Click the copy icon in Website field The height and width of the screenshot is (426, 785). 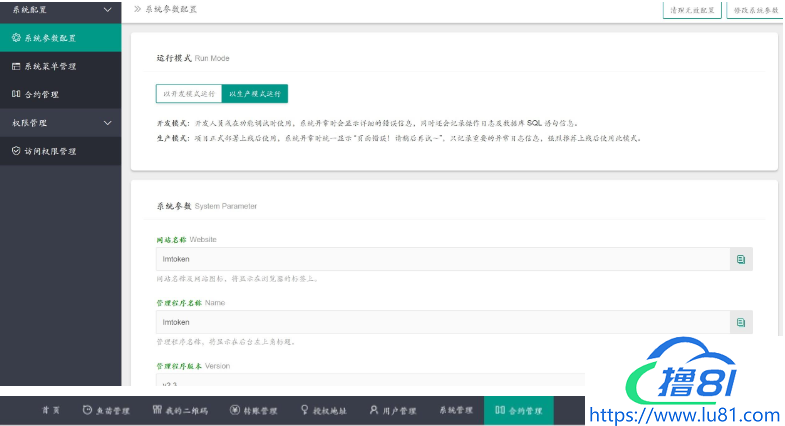point(740,259)
